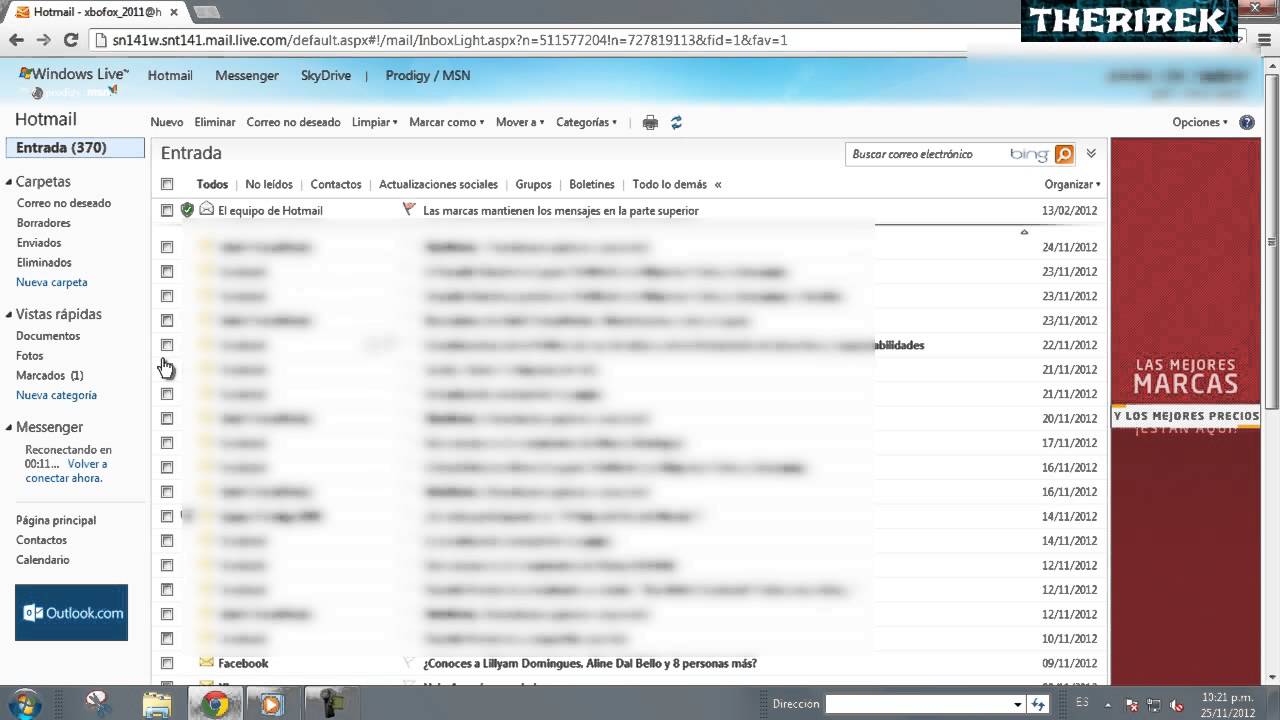Click the Buscar correo electrónico search field
This screenshot has height=720, width=1280.
925,154
